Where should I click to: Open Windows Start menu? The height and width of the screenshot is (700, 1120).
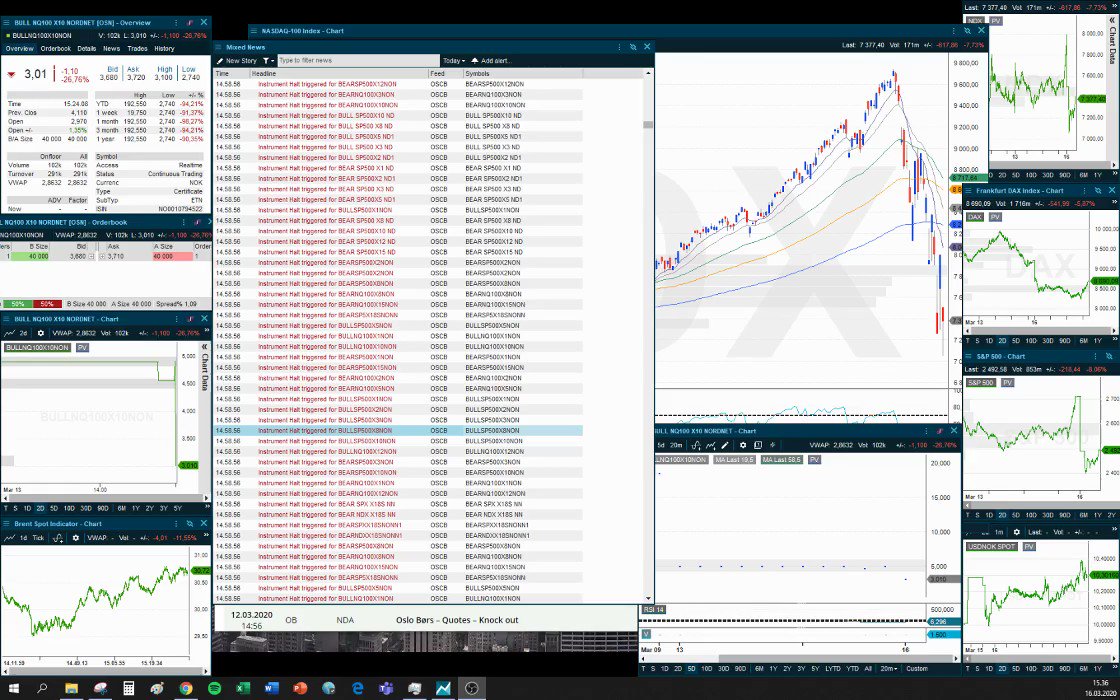[x=14, y=689]
